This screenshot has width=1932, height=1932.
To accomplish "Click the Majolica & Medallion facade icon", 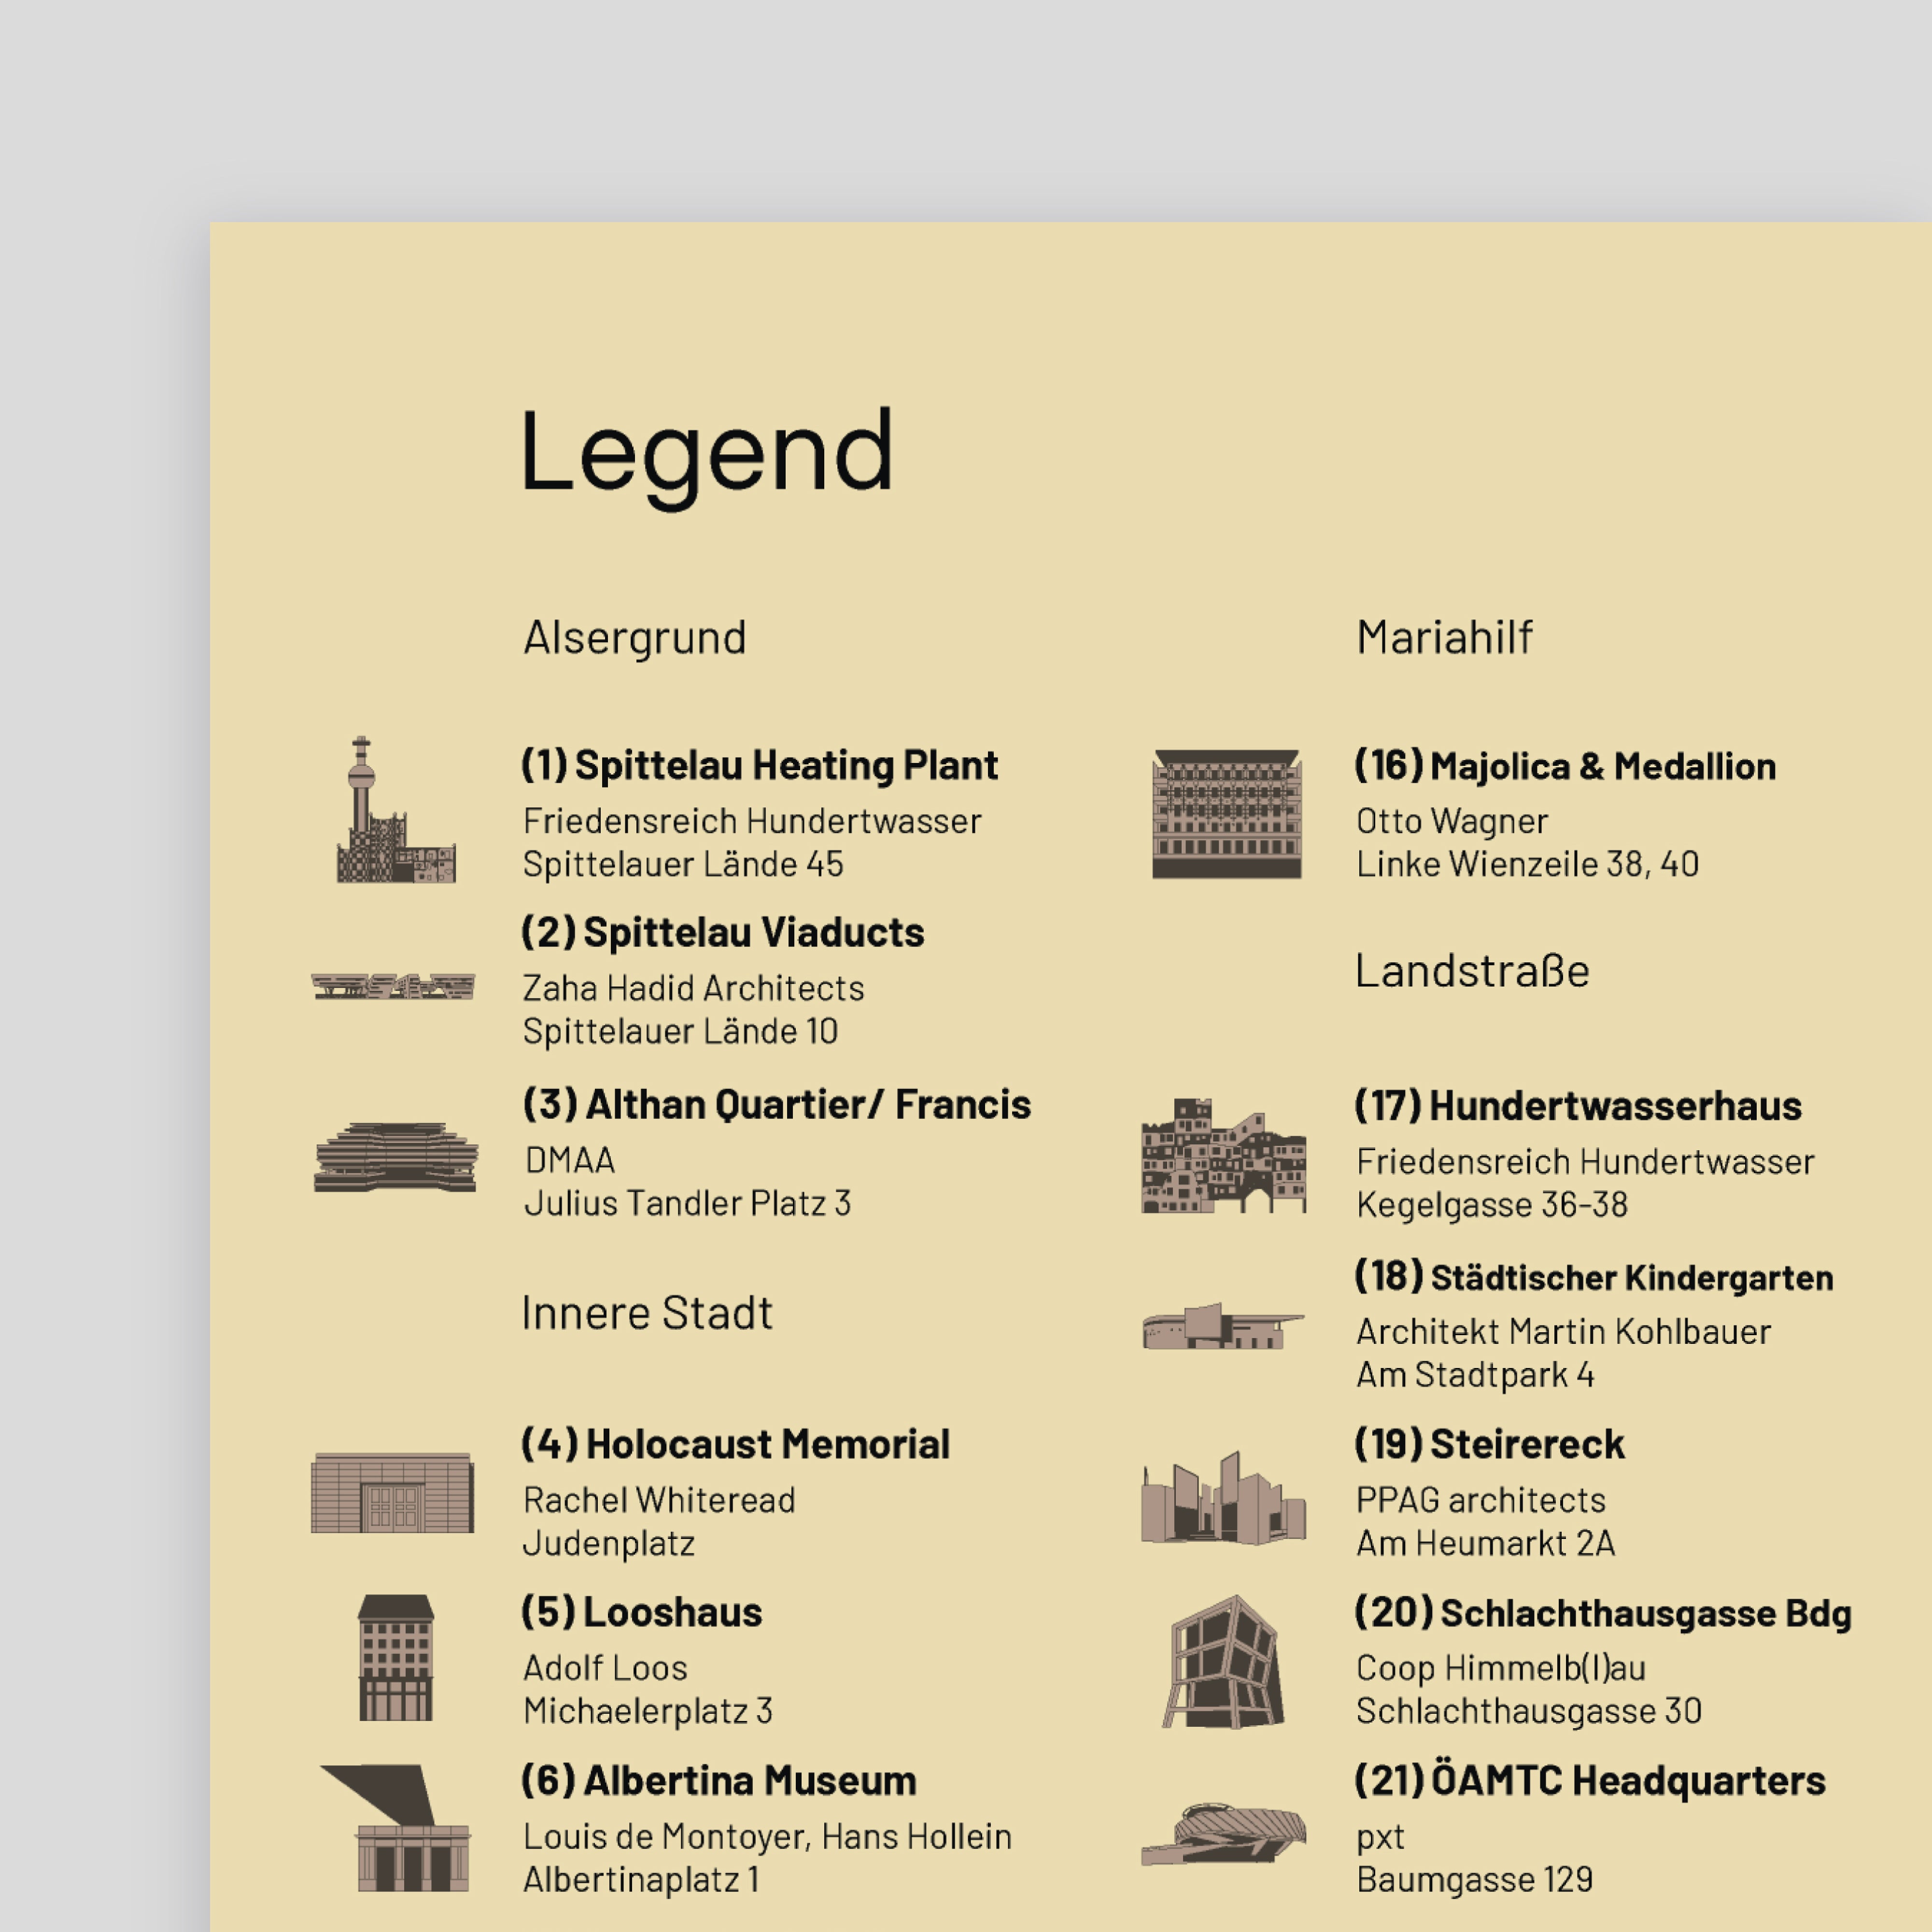I will coord(1227,814).
